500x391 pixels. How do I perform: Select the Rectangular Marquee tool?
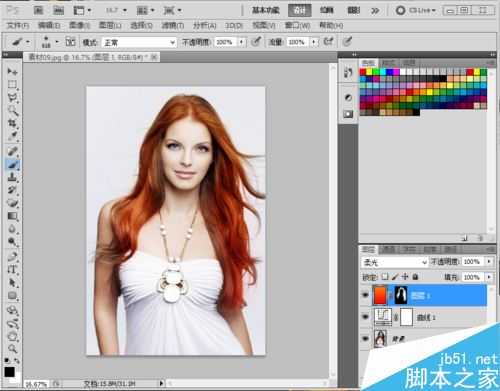(12, 84)
